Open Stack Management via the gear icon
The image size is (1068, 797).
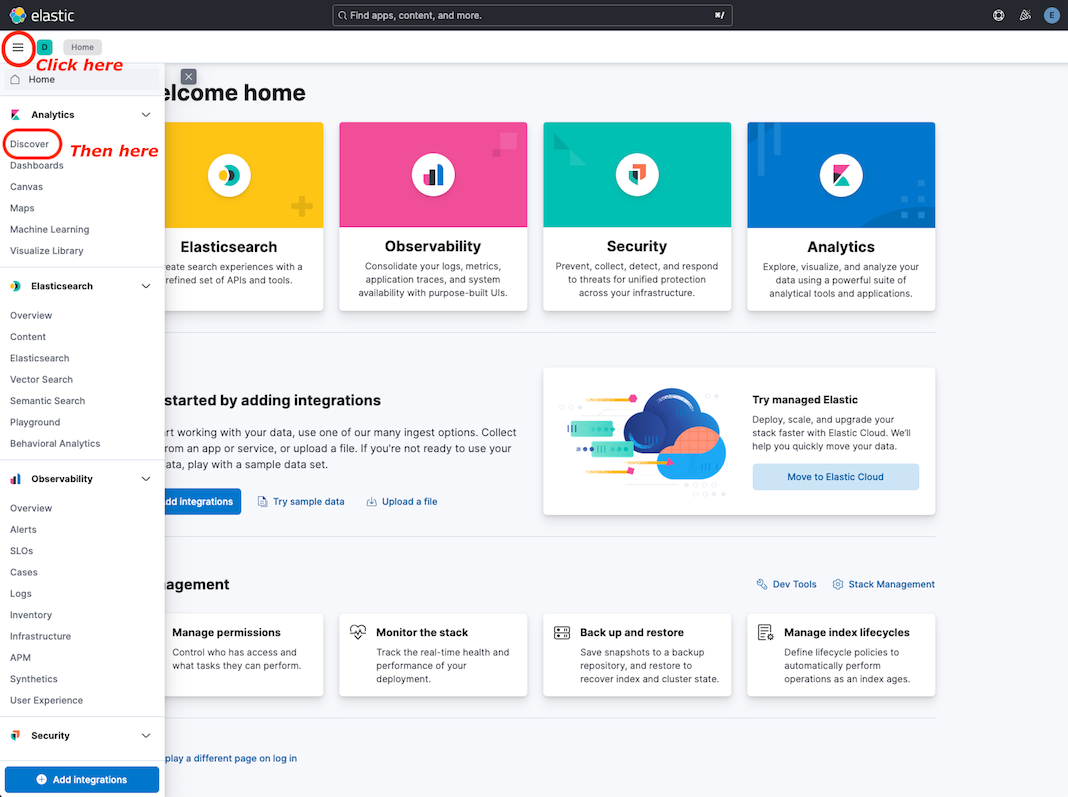pos(882,584)
